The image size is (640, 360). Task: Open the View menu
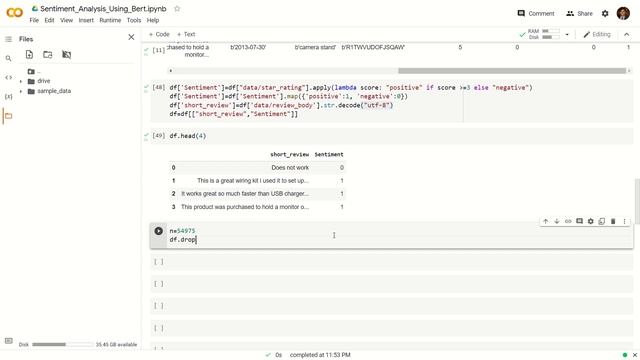[66, 20]
